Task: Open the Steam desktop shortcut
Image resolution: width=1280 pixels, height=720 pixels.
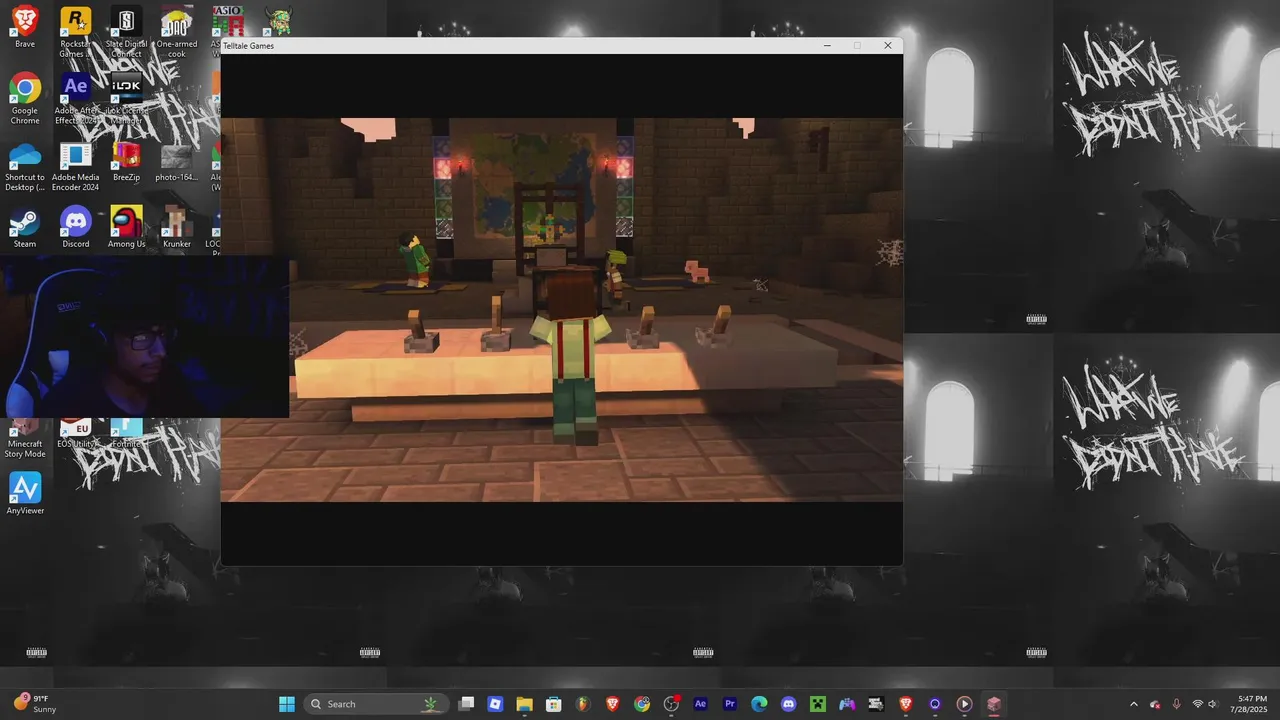Action: point(25,228)
